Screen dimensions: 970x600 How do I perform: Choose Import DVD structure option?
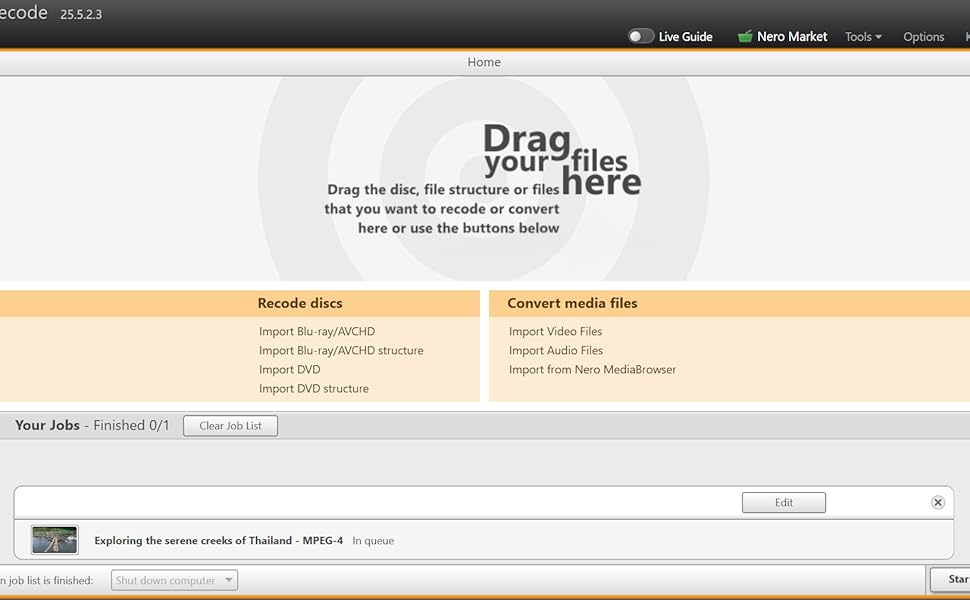point(314,389)
